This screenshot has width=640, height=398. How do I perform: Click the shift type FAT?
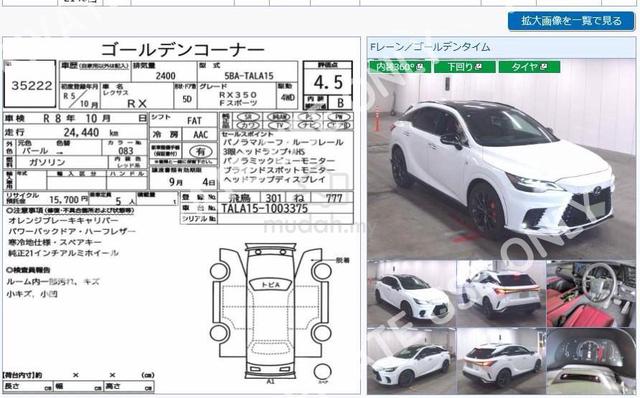pyautogui.click(x=194, y=121)
